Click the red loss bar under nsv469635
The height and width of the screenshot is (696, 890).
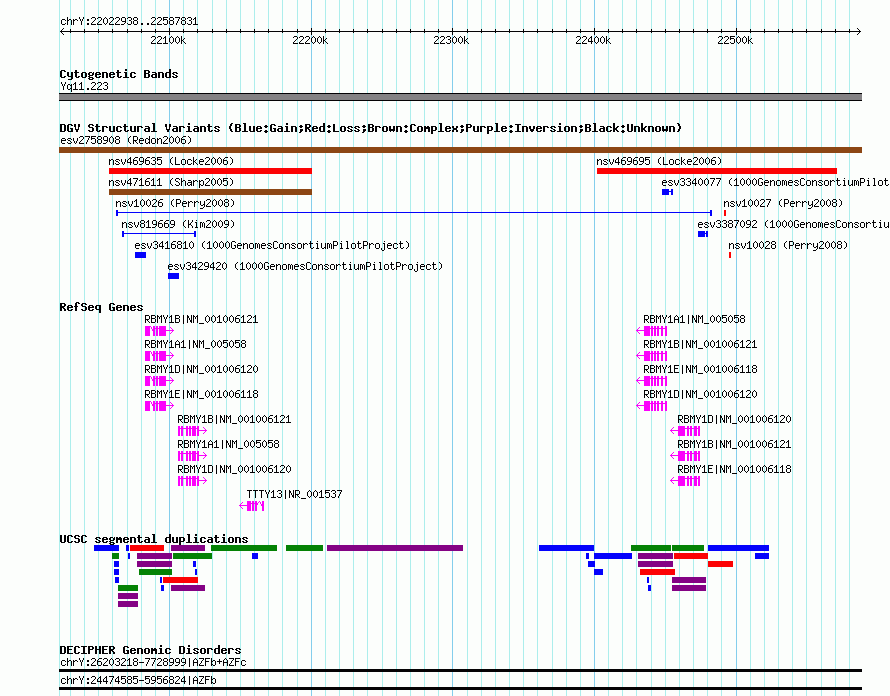pos(210,171)
